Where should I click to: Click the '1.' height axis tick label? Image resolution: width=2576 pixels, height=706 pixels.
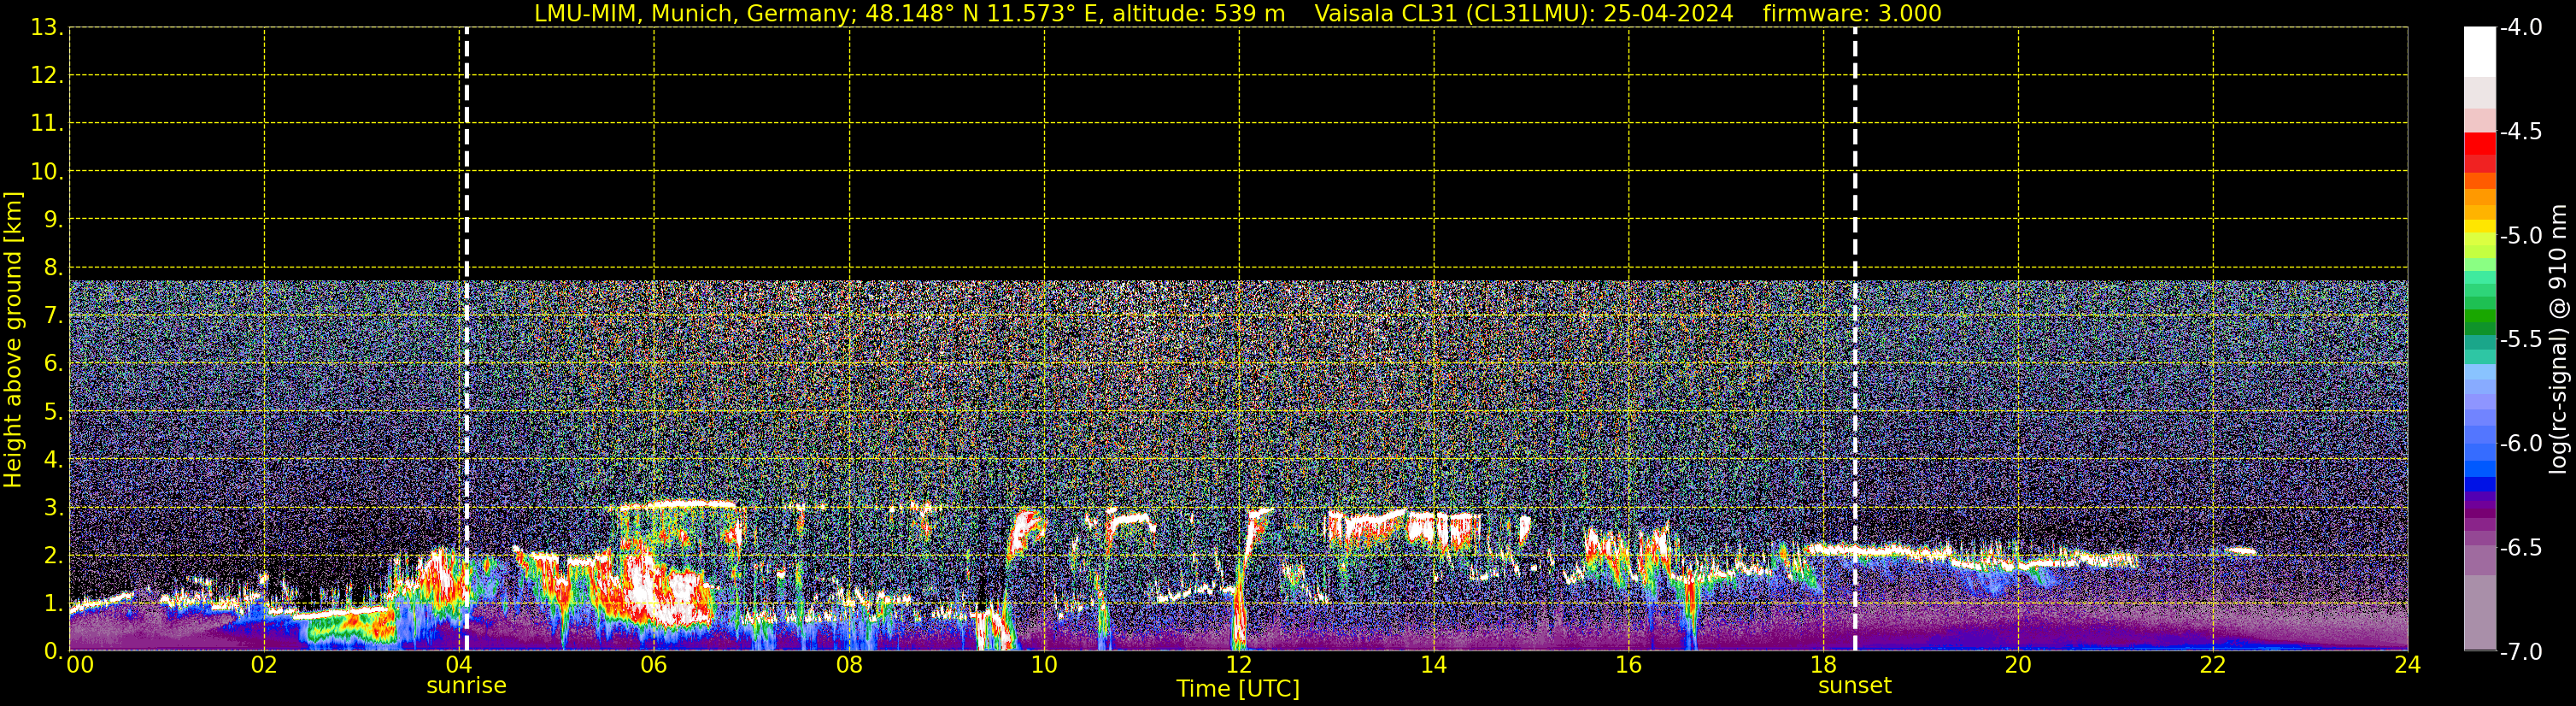53,604
